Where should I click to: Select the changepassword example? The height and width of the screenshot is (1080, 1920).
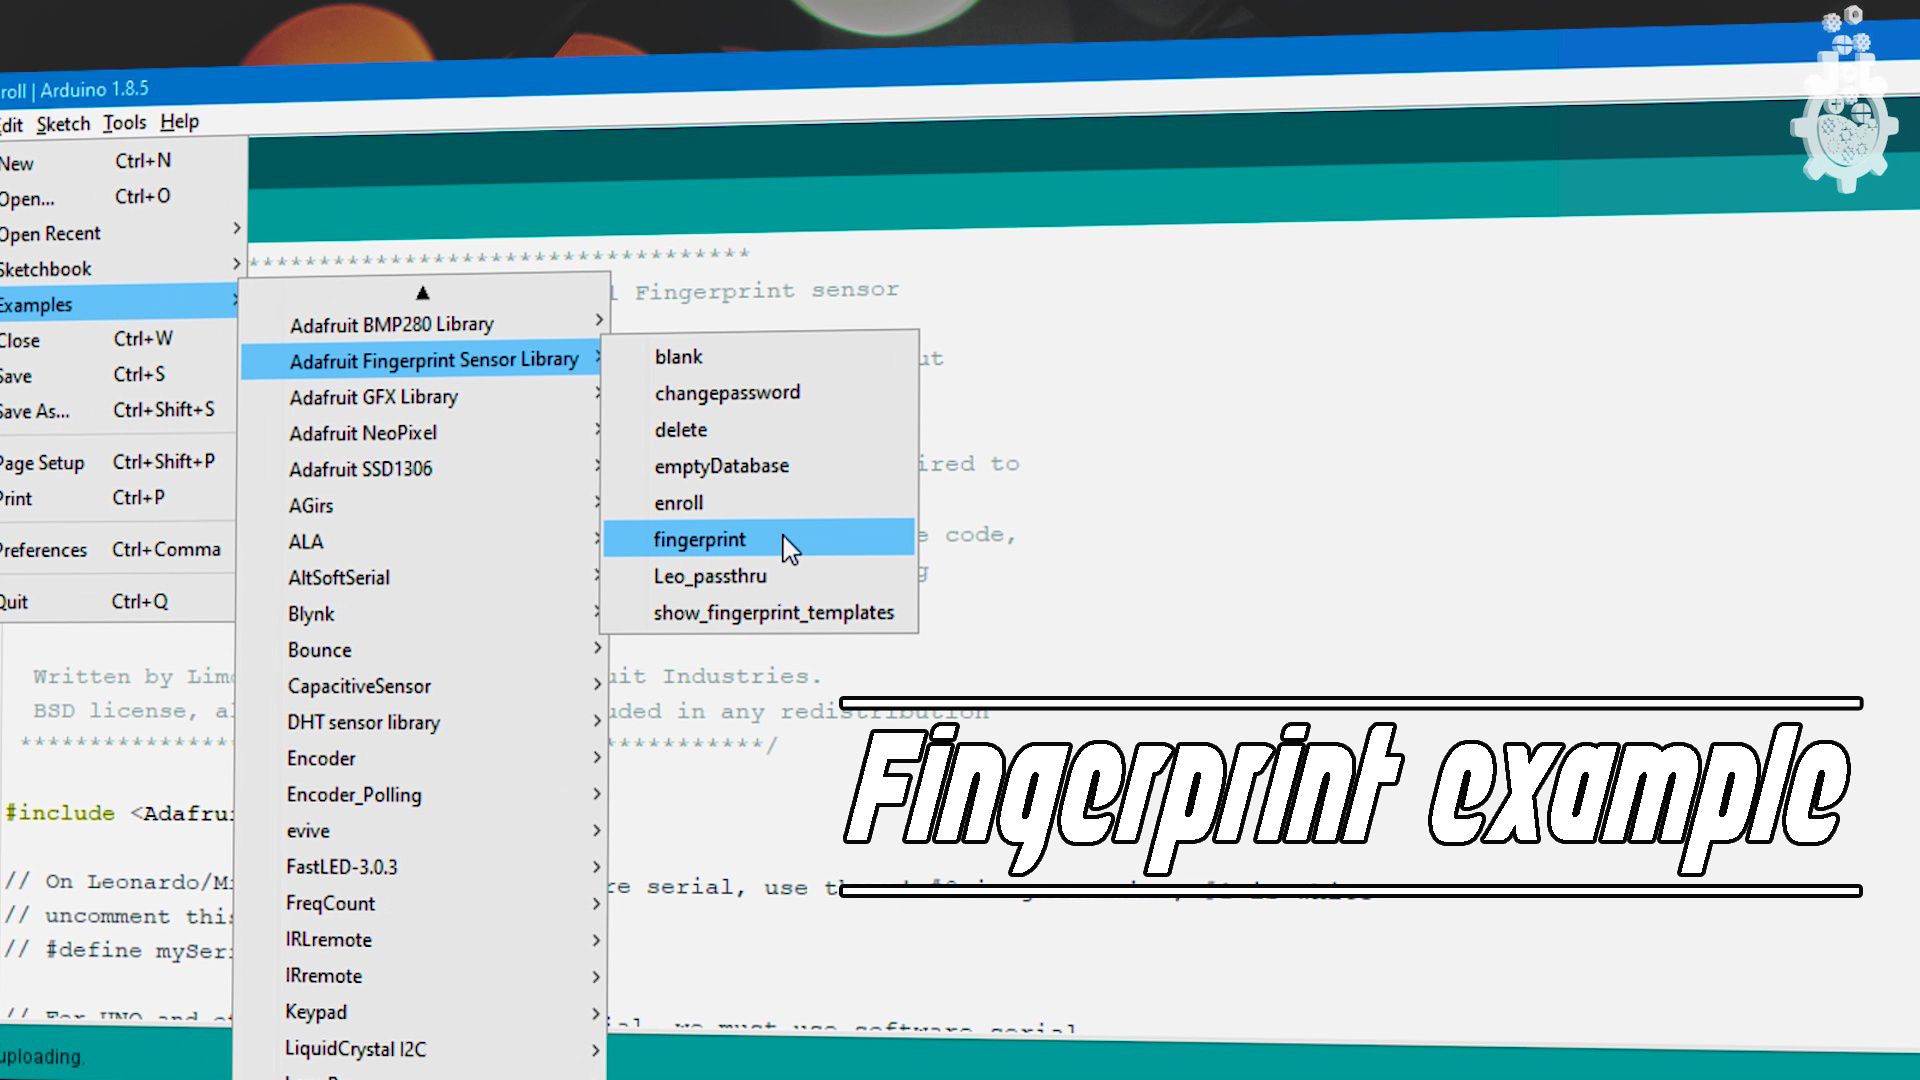(727, 392)
